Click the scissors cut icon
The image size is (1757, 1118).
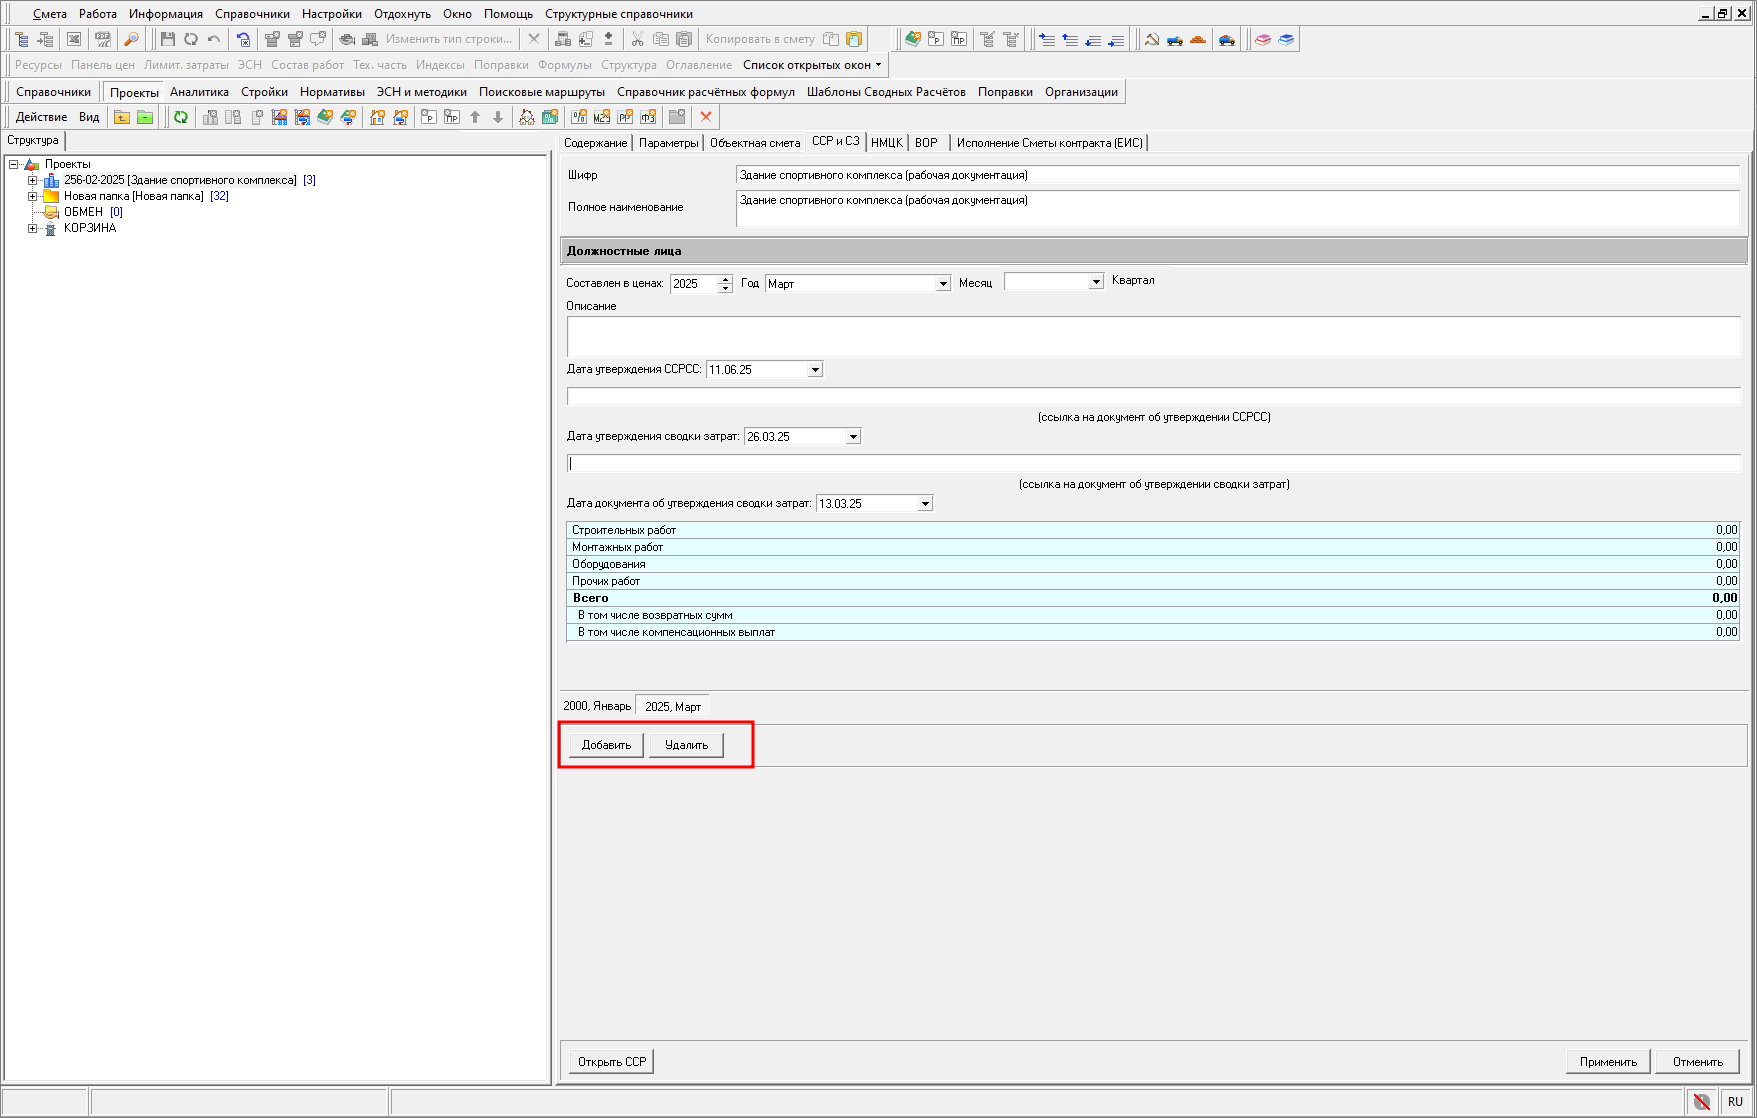(637, 39)
